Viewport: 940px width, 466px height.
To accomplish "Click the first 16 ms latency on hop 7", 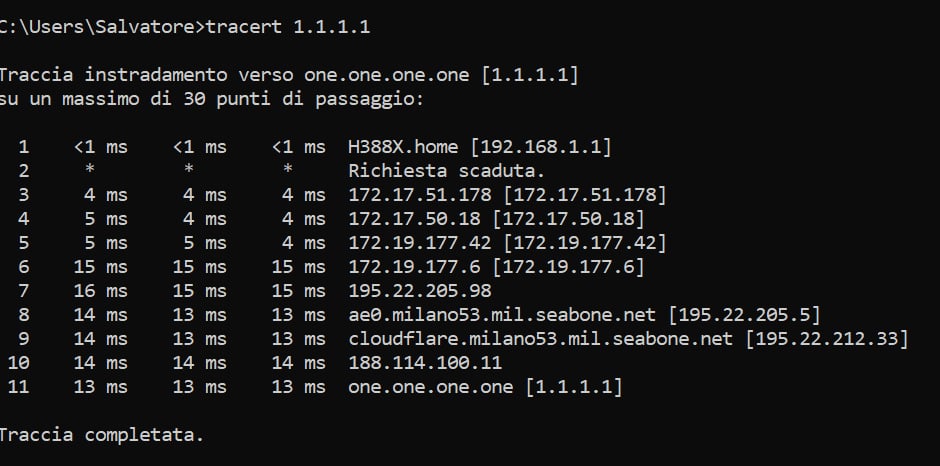I will [x=100, y=291].
